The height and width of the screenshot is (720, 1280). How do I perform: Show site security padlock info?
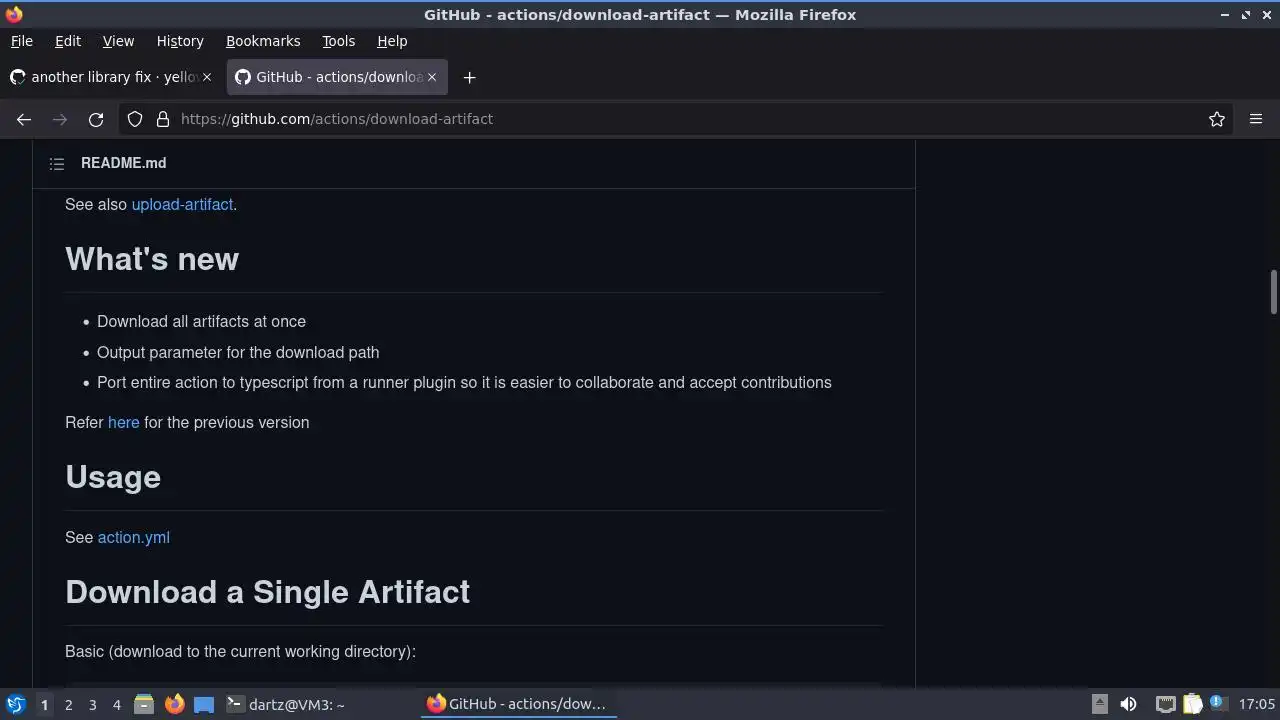tap(163, 119)
